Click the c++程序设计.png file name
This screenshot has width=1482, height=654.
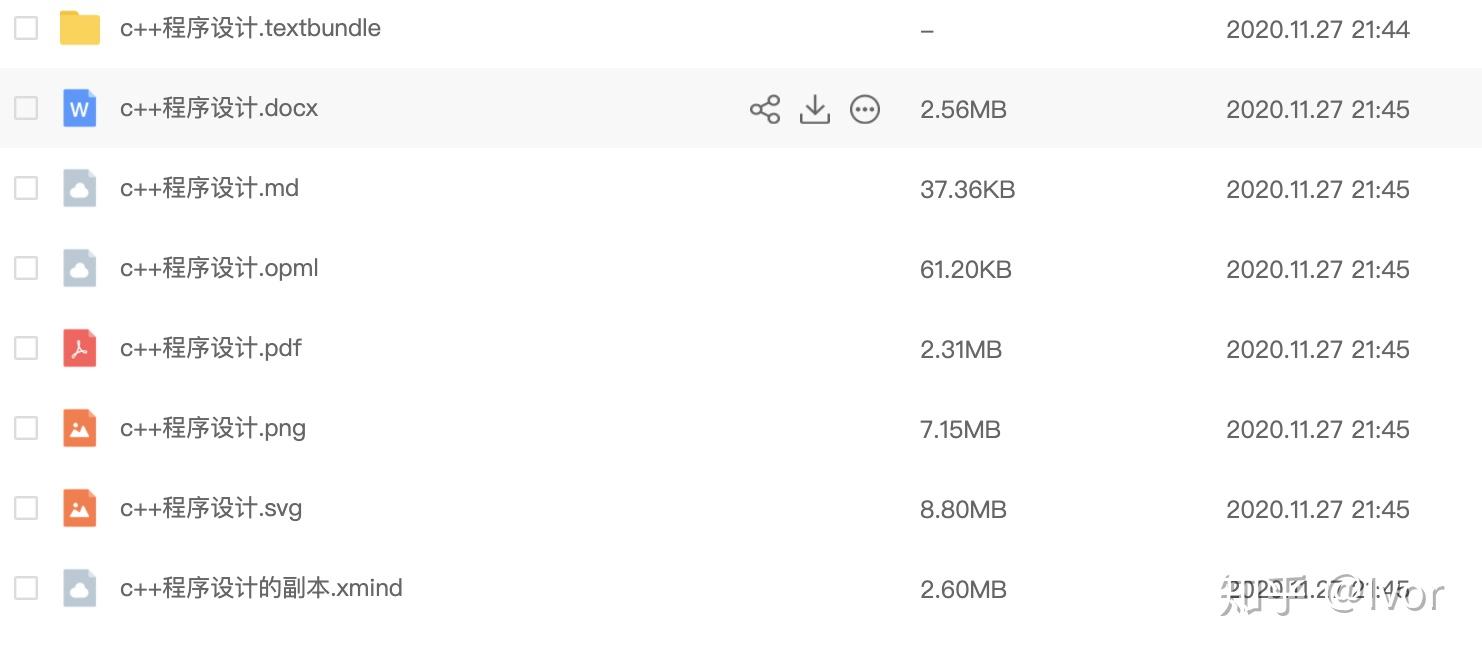click(213, 428)
